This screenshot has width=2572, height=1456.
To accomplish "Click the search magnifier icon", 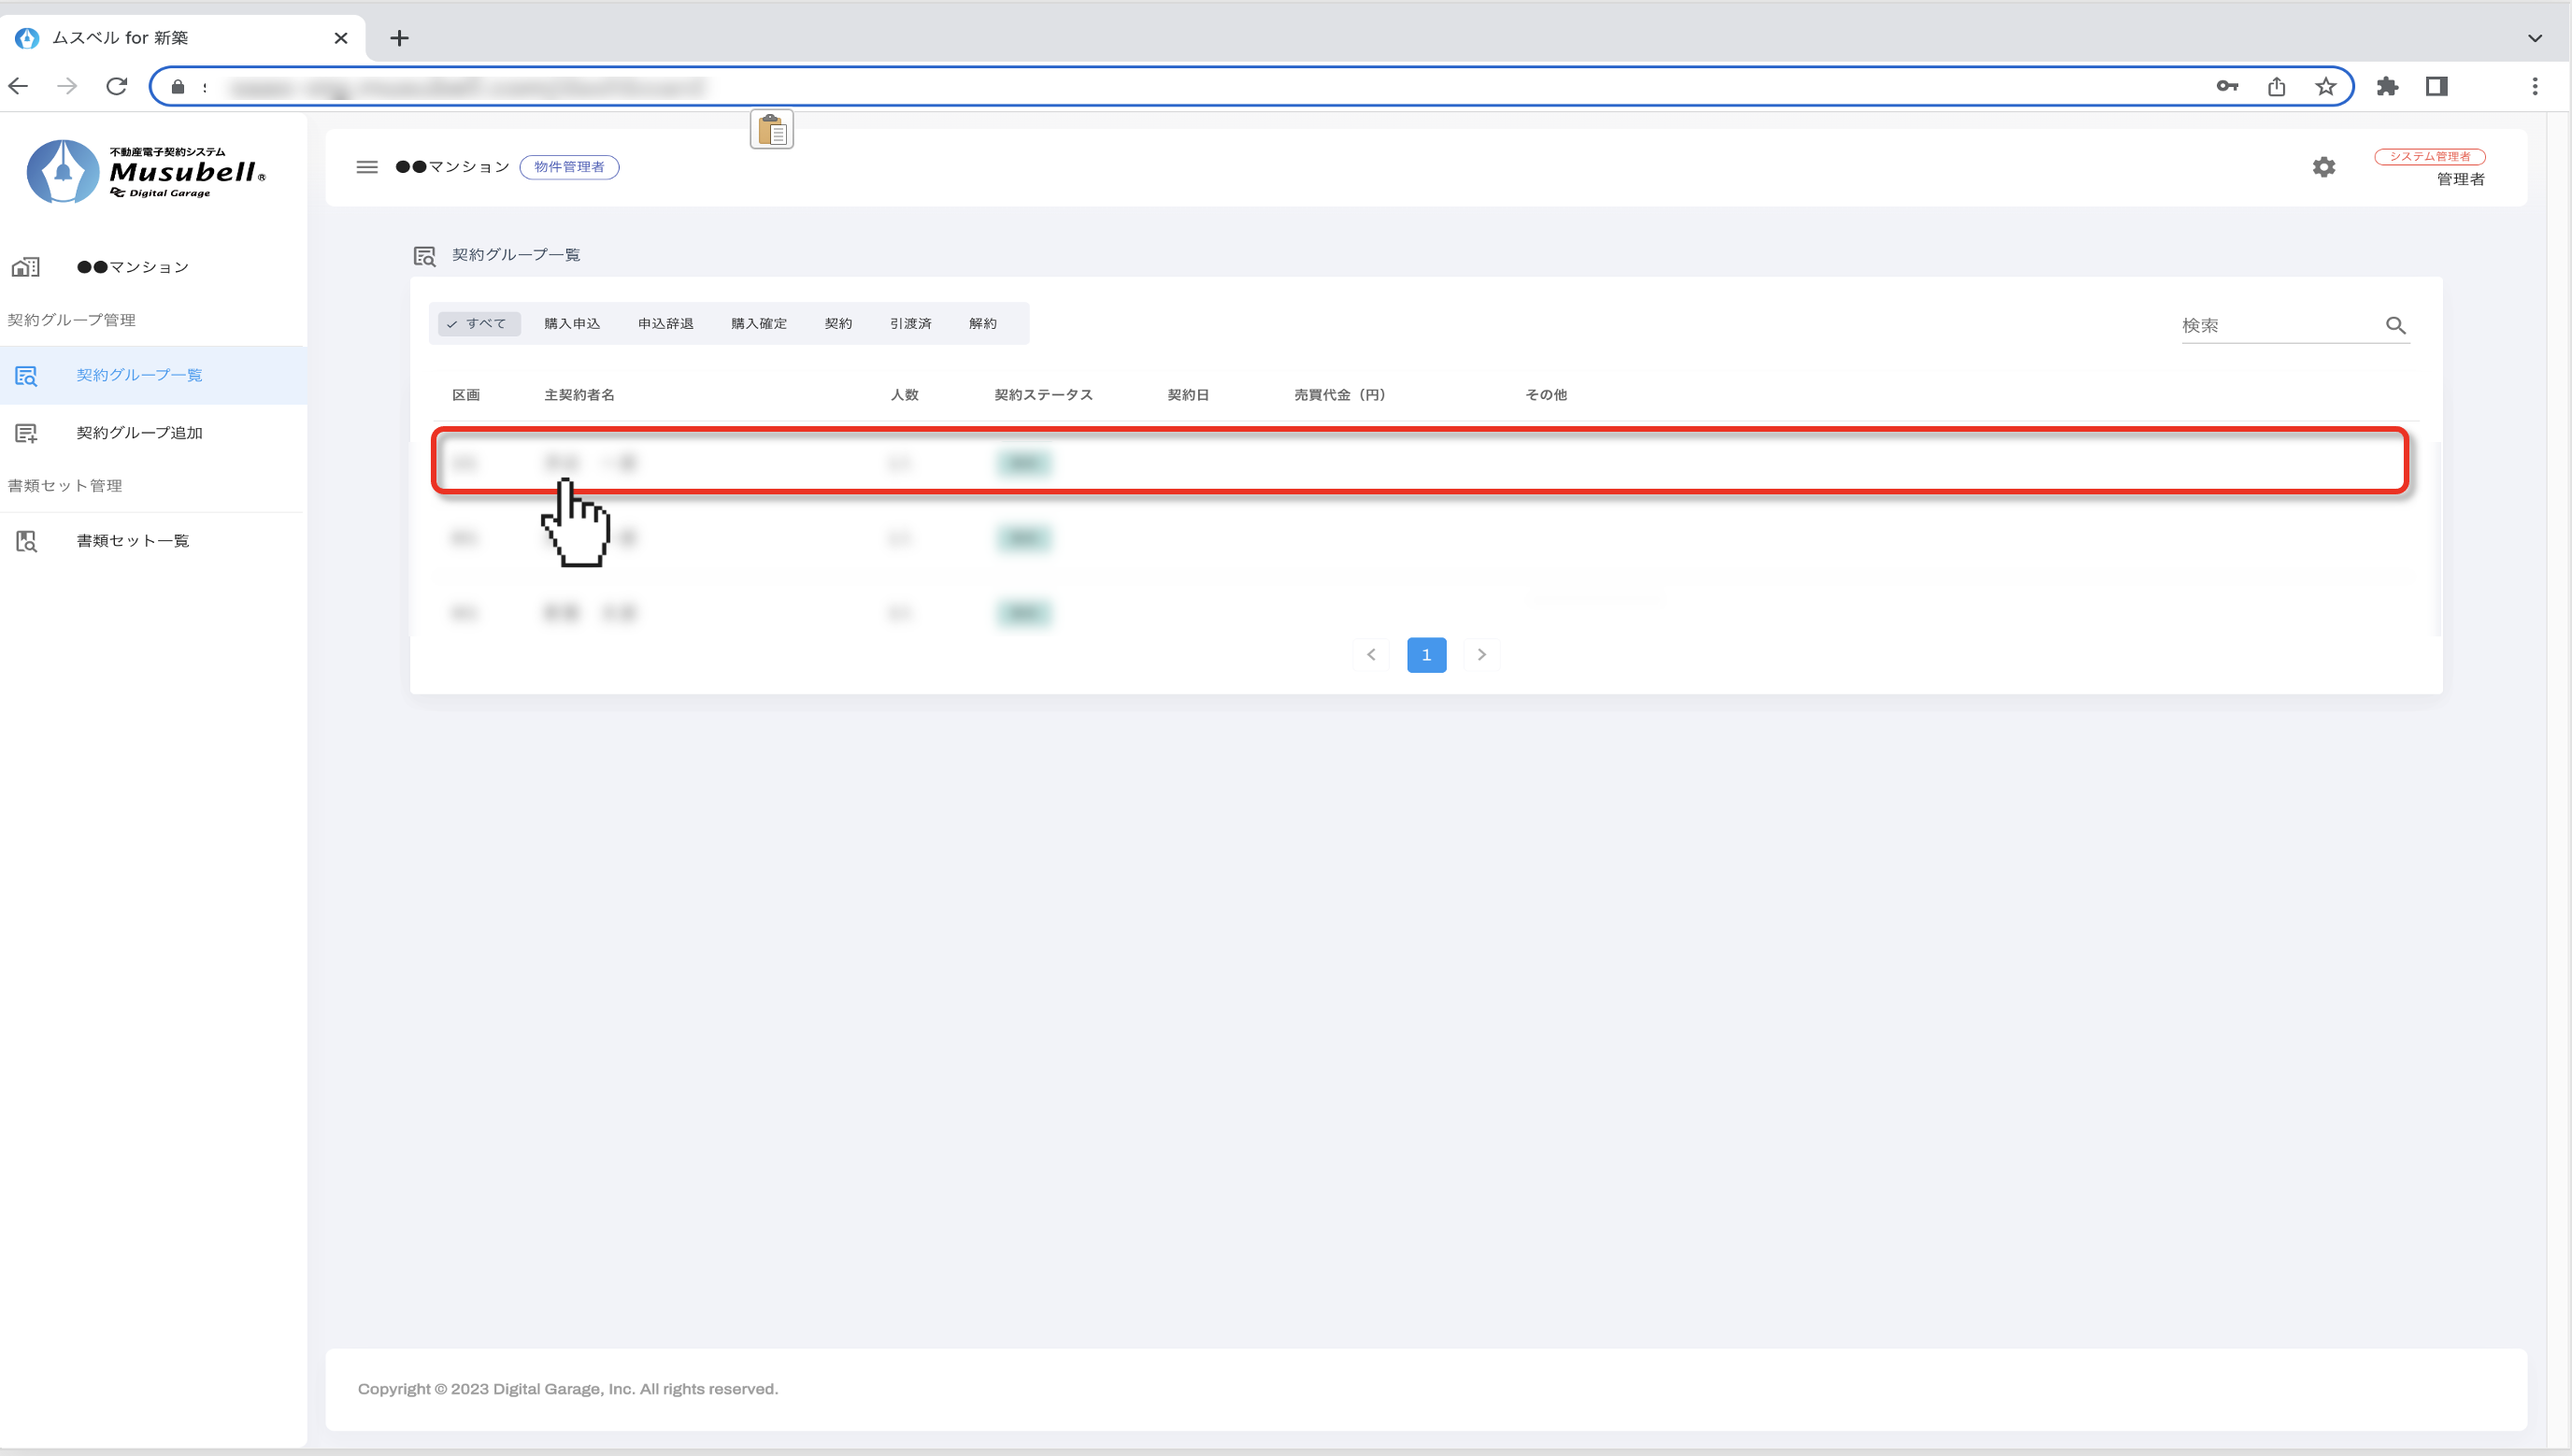I will 2395,325.
